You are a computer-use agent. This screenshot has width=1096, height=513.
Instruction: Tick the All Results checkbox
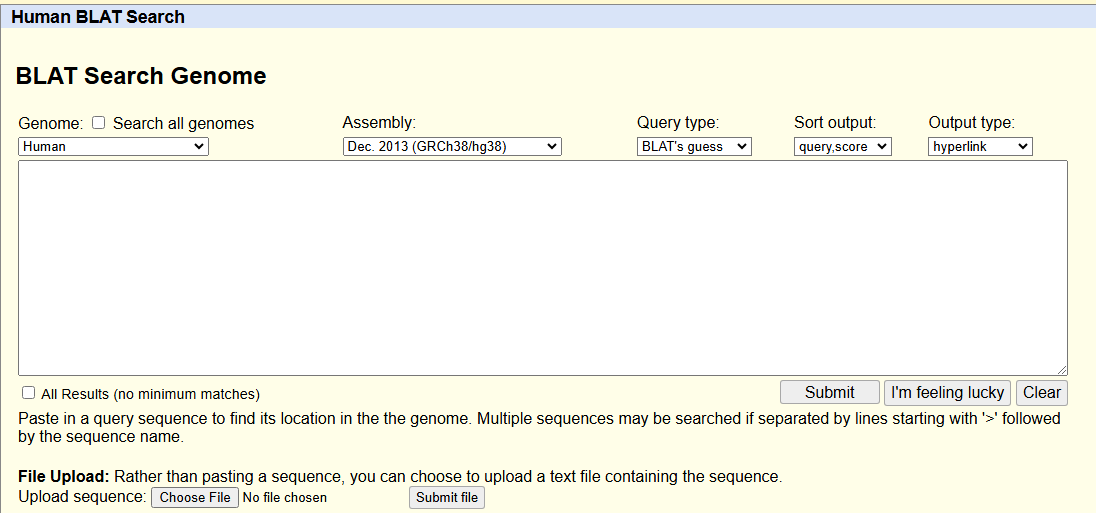(29, 393)
